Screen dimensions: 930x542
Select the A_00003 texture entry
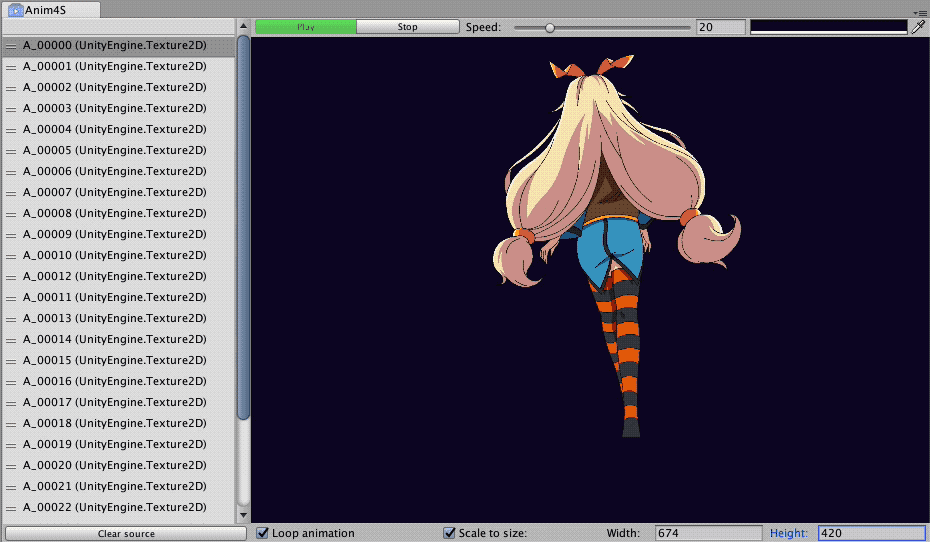pyautogui.click(x=119, y=109)
